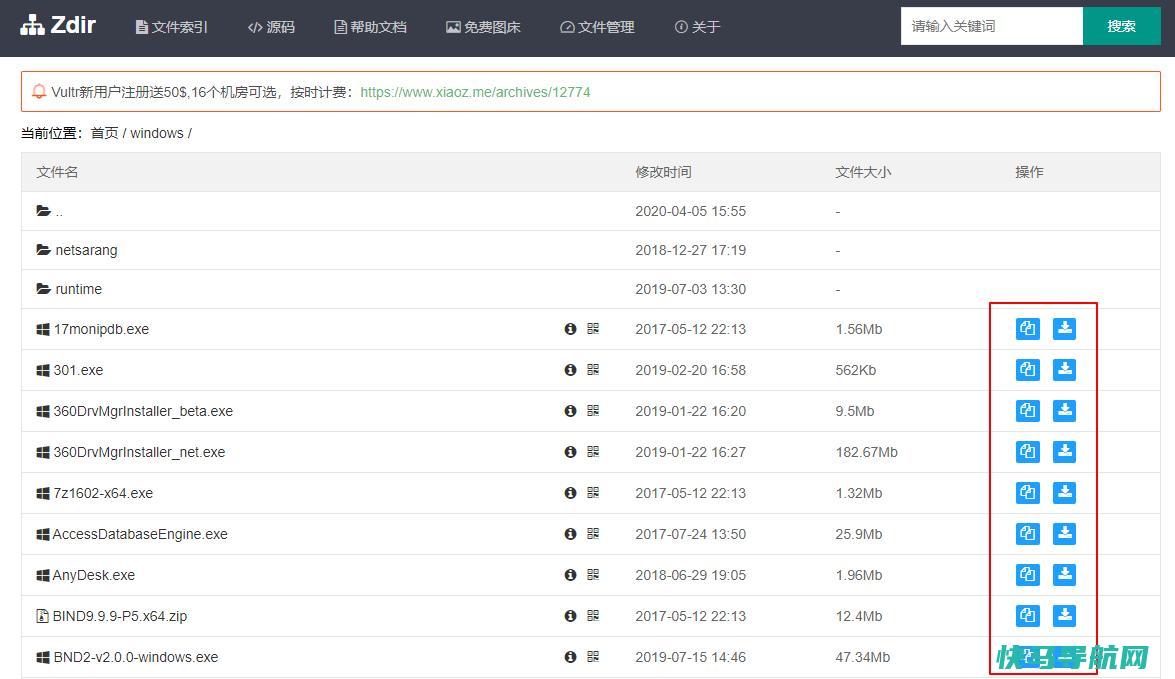Click the 修改时间 column header

pyautogui.click(x=663, y=172)
